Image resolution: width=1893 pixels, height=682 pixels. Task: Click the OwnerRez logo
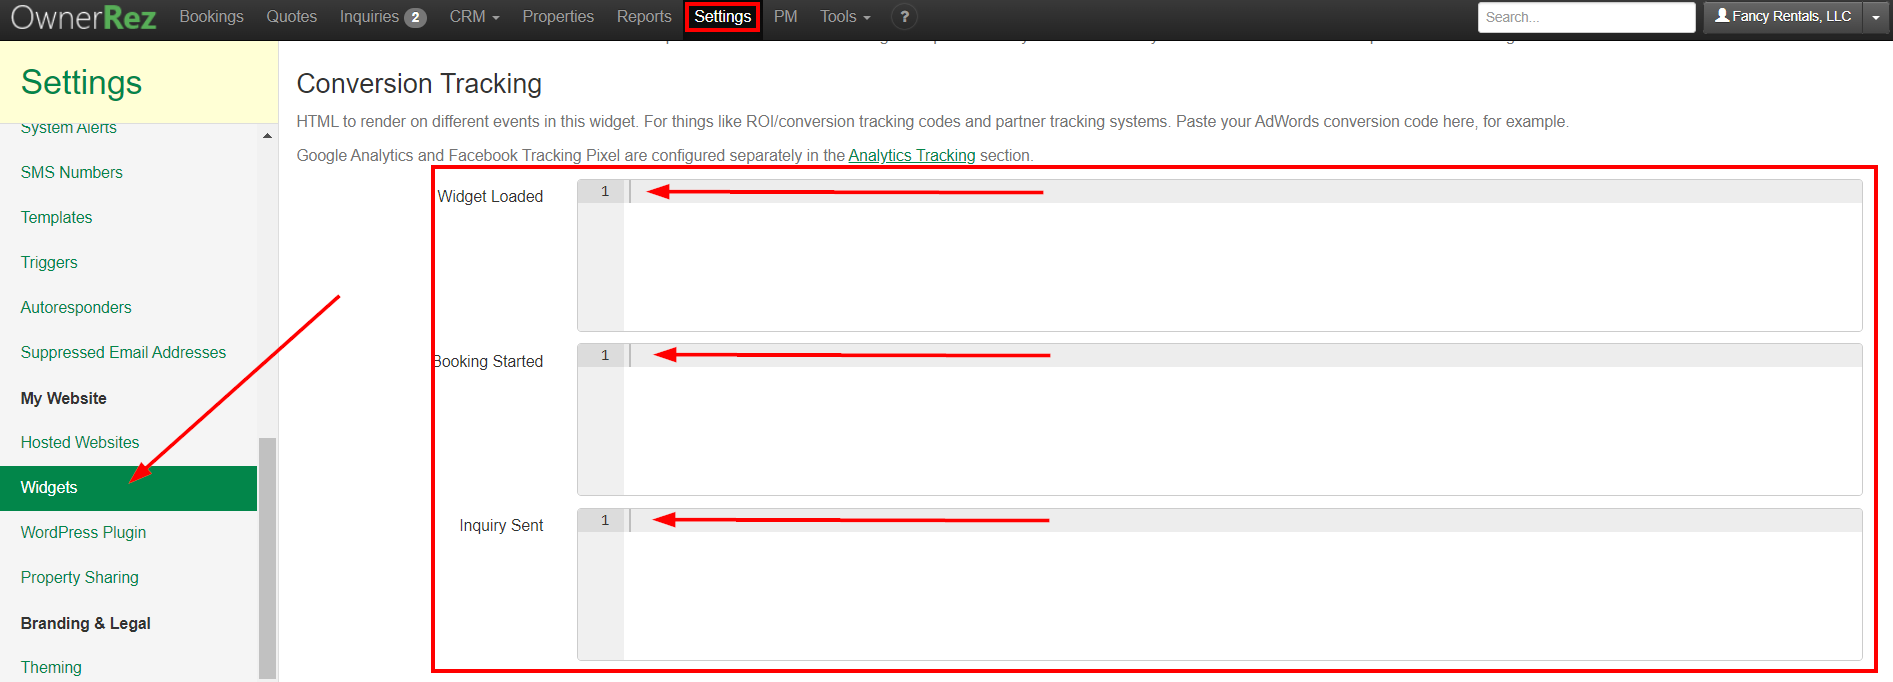[83, 17]
